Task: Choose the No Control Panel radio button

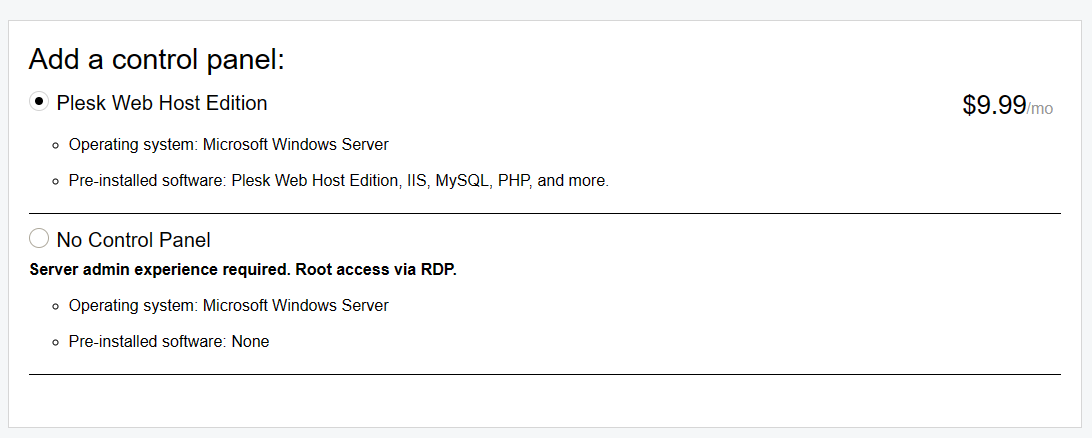Action: click(39, 238)
